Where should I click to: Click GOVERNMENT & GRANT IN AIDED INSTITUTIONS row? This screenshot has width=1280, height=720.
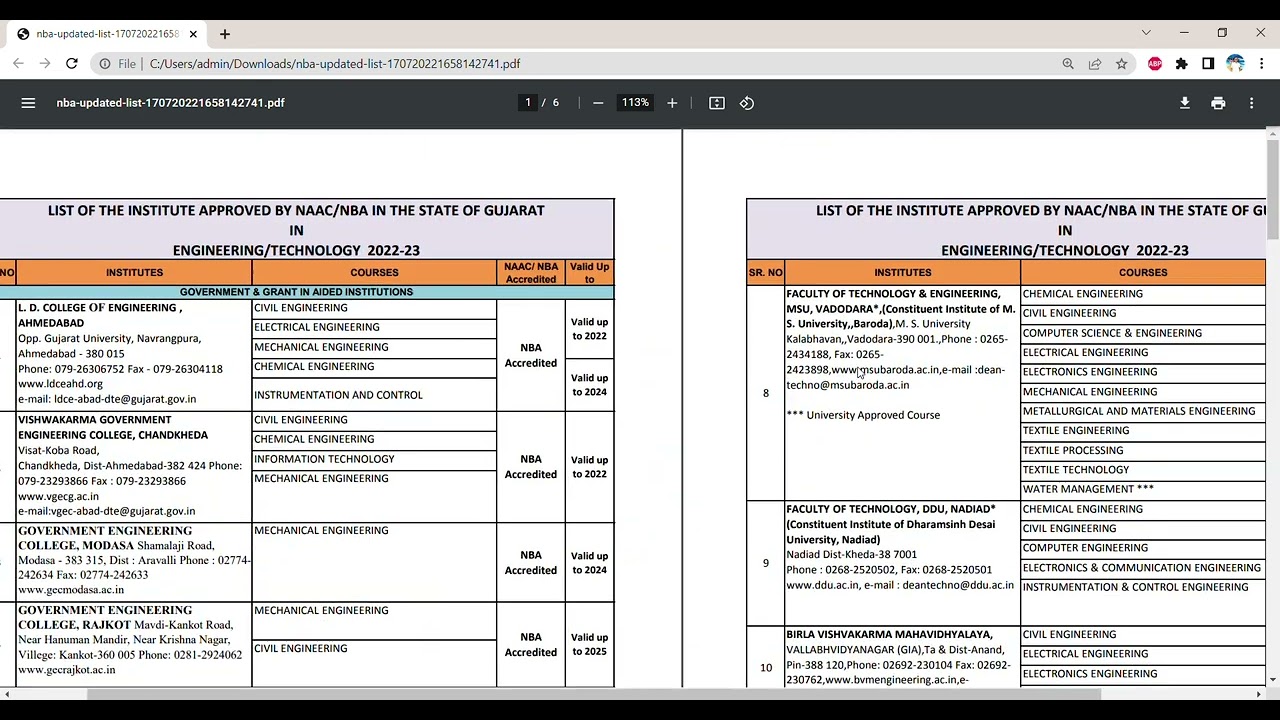pos(296,292)
